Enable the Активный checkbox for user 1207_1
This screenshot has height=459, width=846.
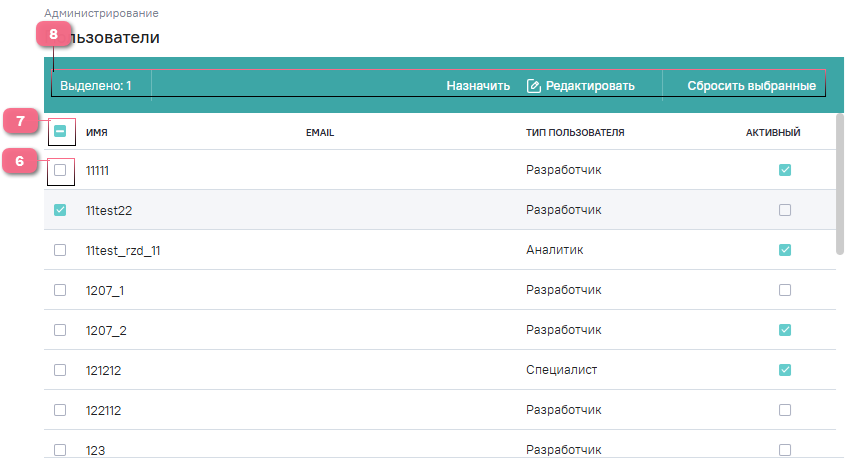click(785, 290)
